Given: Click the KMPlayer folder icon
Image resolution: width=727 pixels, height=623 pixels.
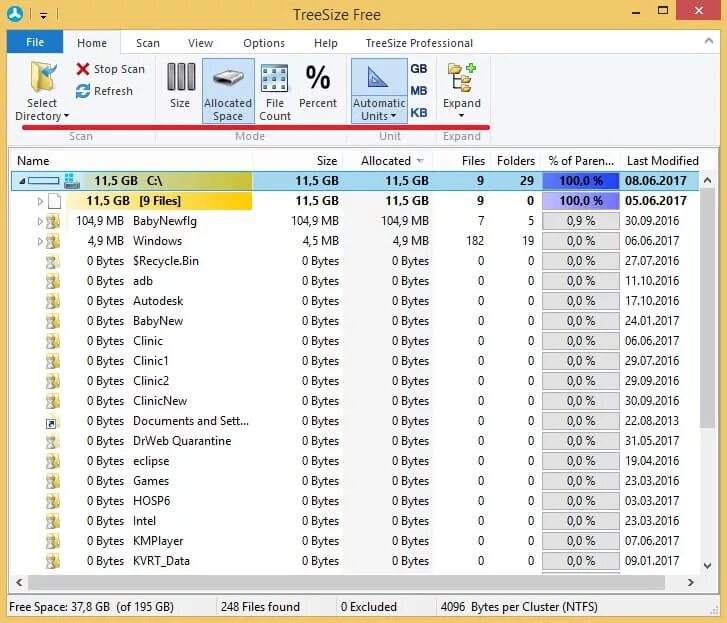Looking at the screenshot, I should click(52, 541).
